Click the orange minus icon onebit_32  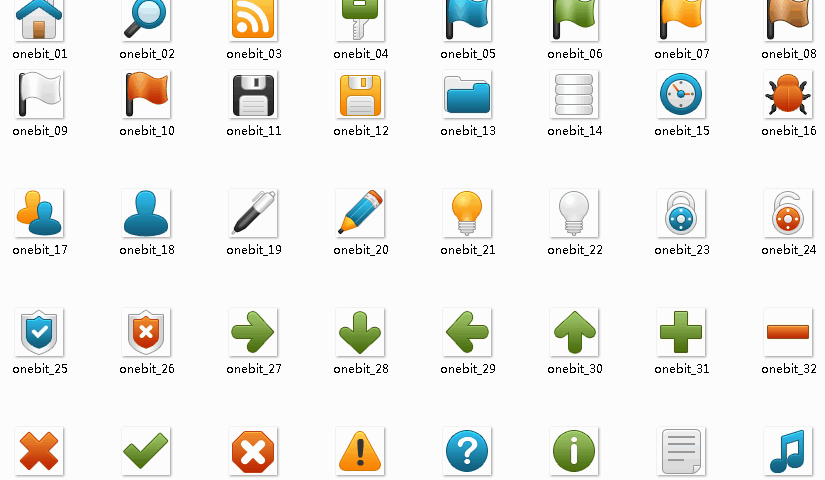coord(788,332)
